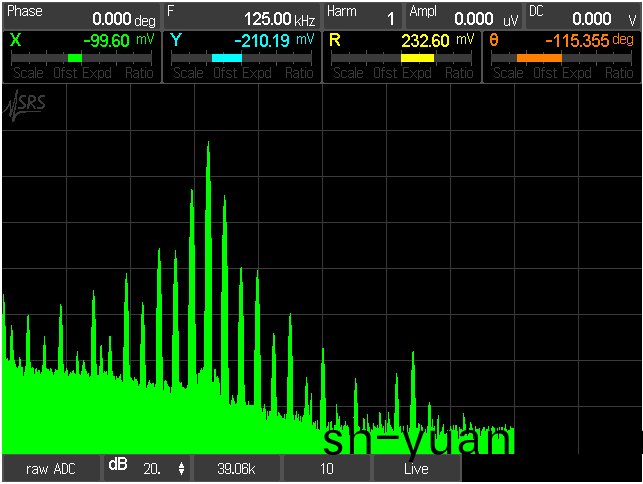Click the tallest peak in the spectrum
643x484 pixels.
pos(208,145)
